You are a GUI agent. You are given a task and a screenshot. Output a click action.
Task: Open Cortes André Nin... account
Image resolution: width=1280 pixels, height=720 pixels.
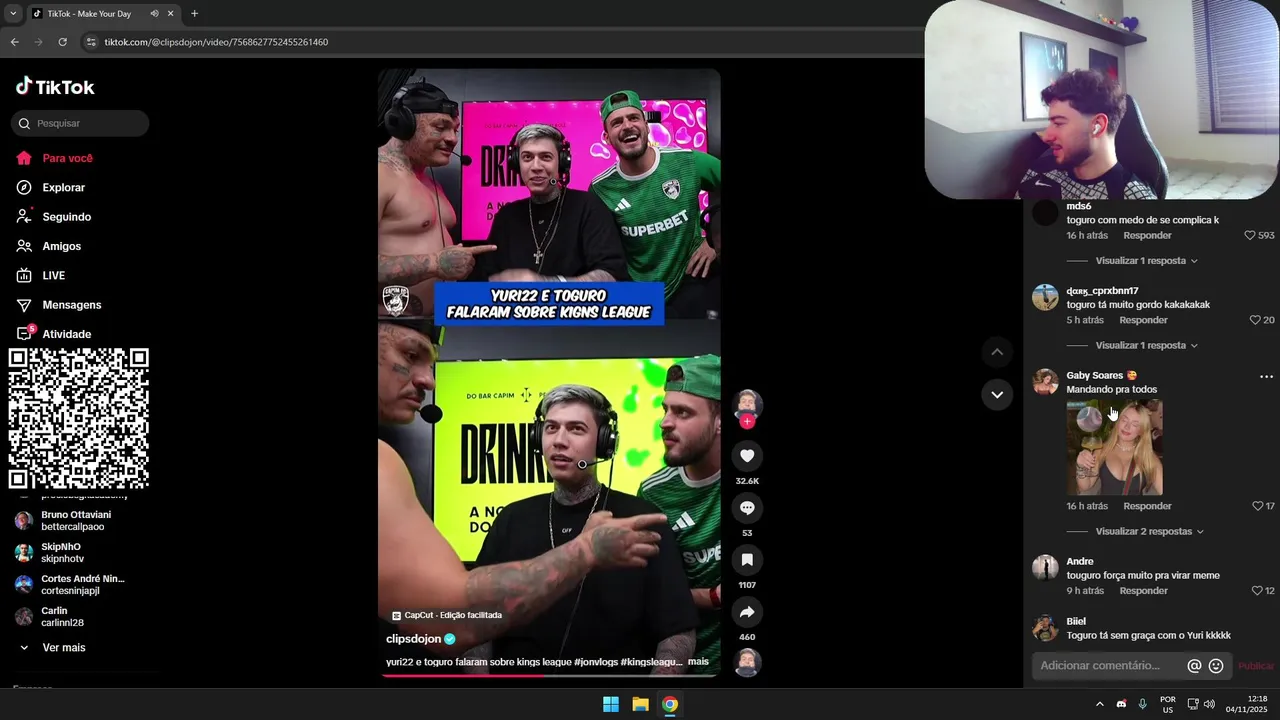pyautogui.click(x=83, y=585)
